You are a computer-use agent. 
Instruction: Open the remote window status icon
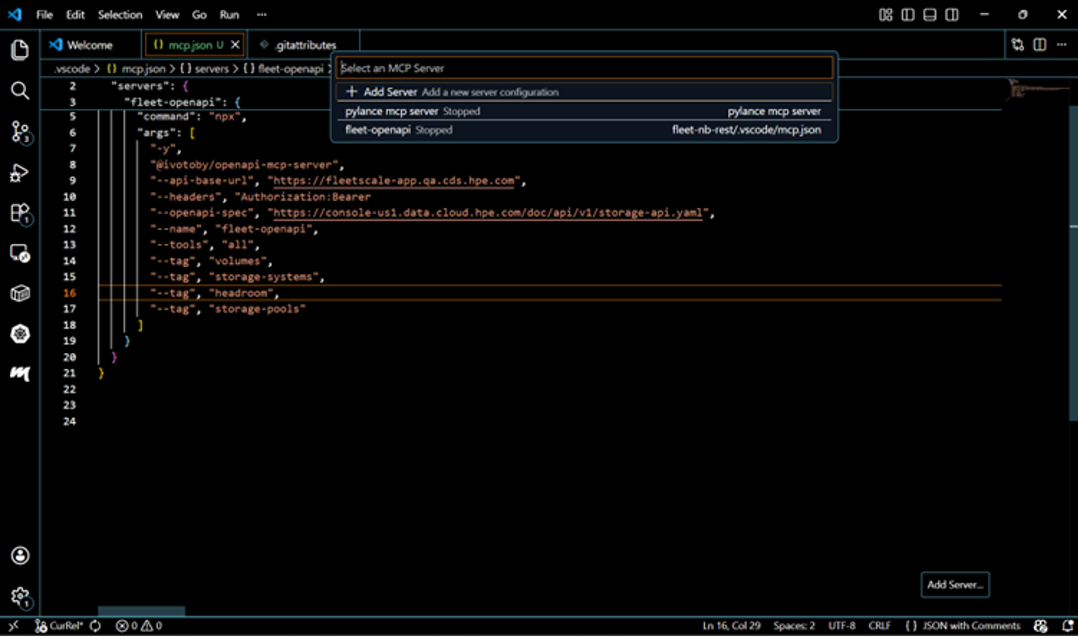coord(14,625)
